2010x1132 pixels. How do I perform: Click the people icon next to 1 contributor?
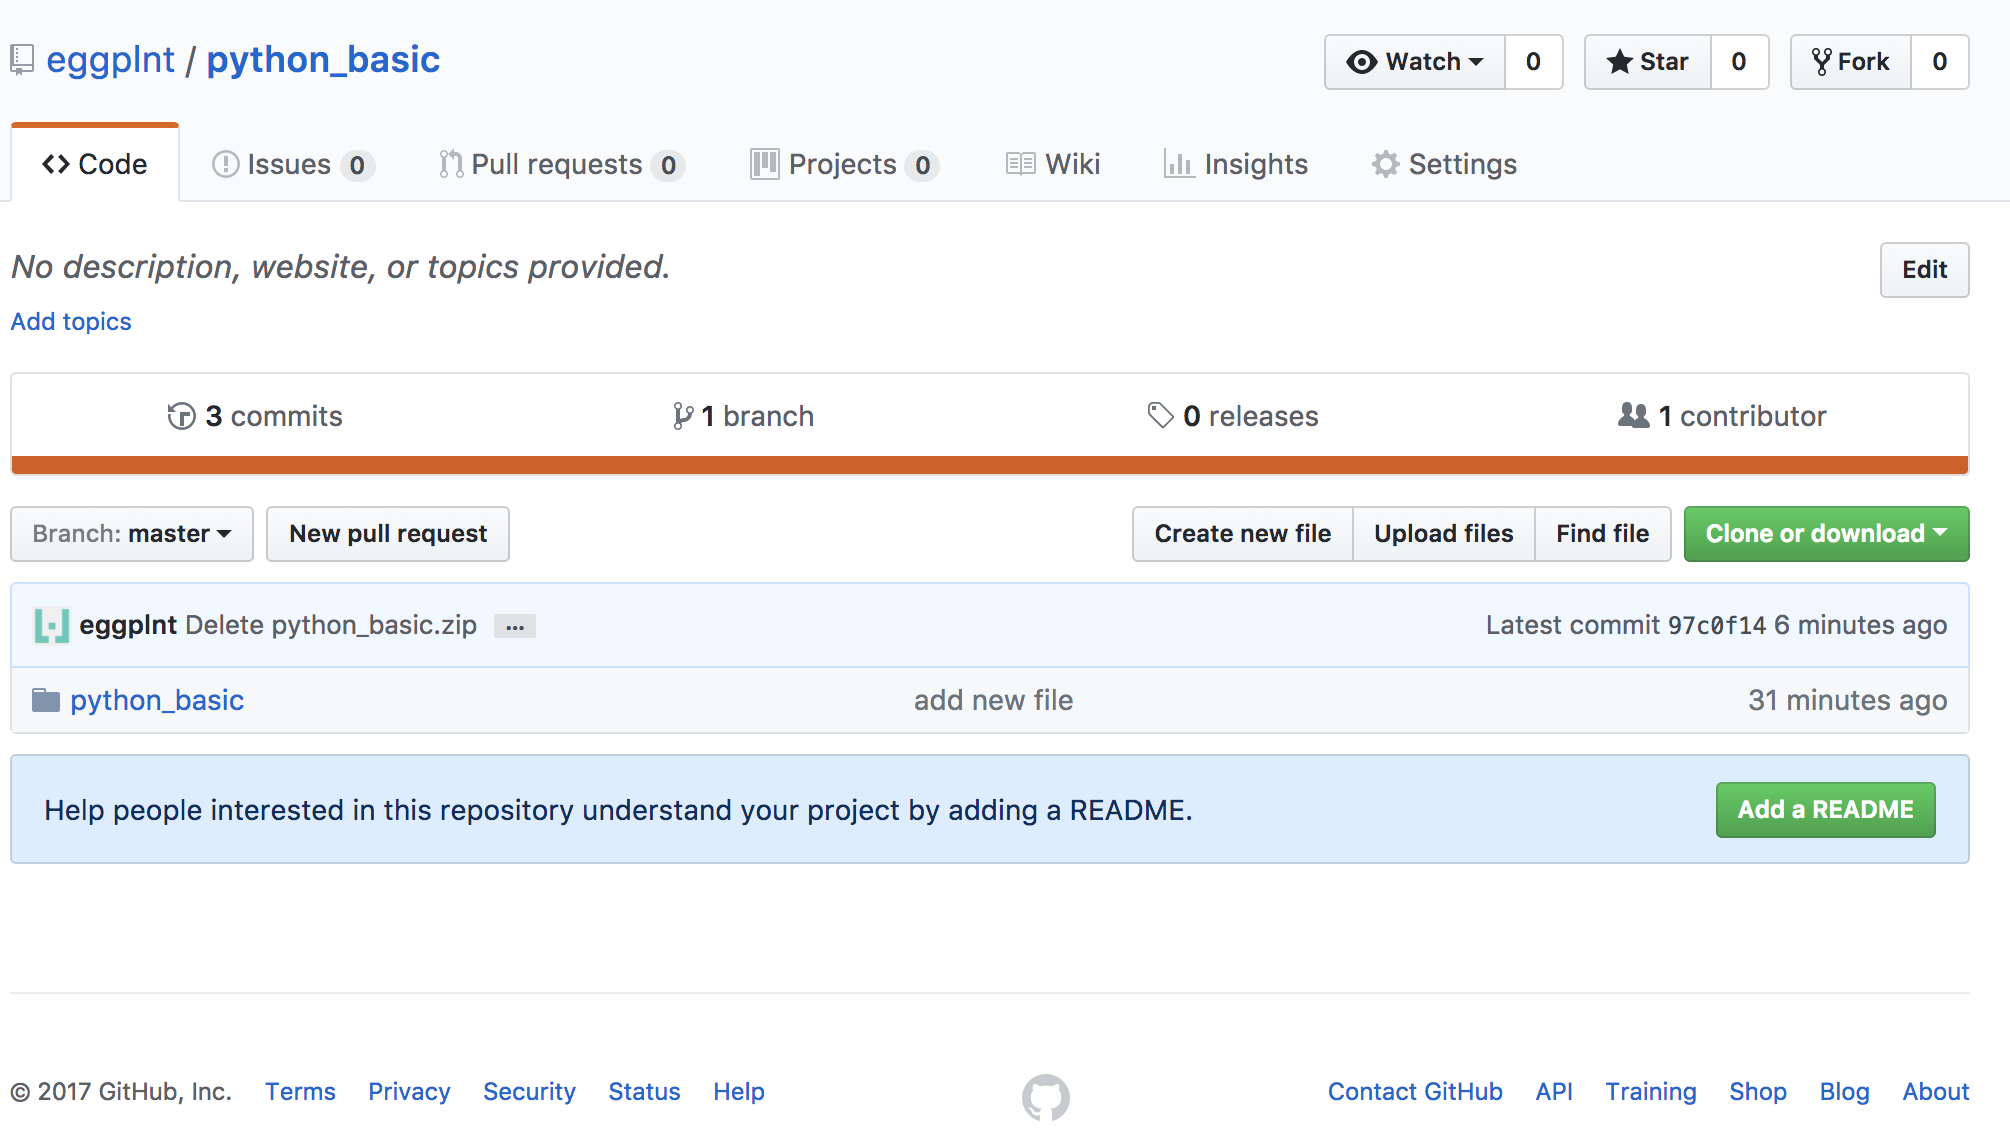coord(1634,415)
